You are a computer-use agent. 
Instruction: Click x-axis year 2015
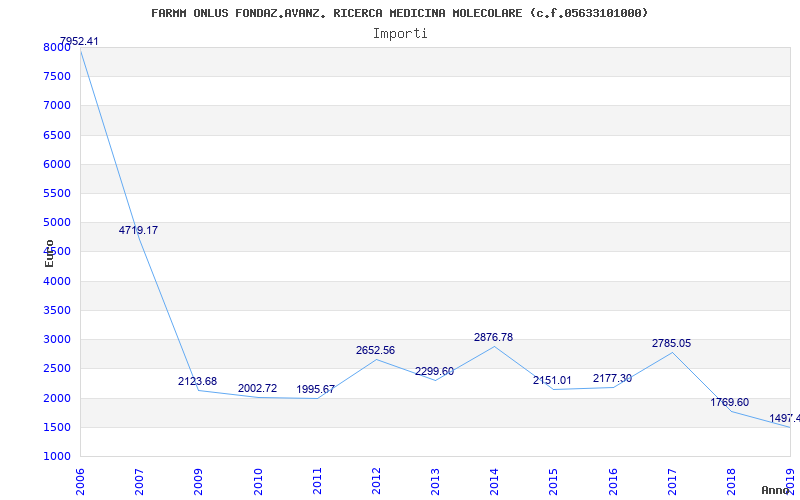pyautogui.click(x=554, y=481)
